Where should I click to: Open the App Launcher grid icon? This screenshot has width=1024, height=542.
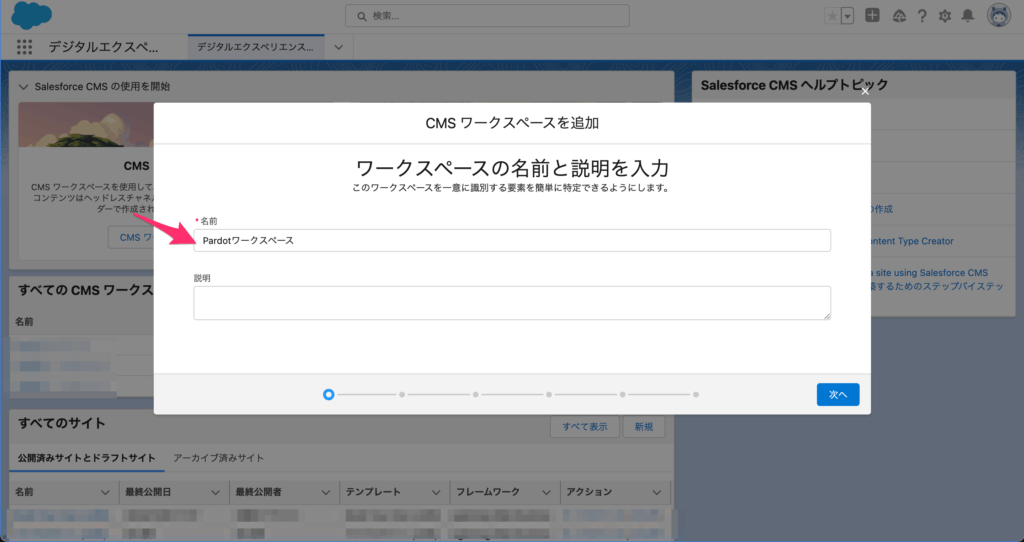coord(24,47)
